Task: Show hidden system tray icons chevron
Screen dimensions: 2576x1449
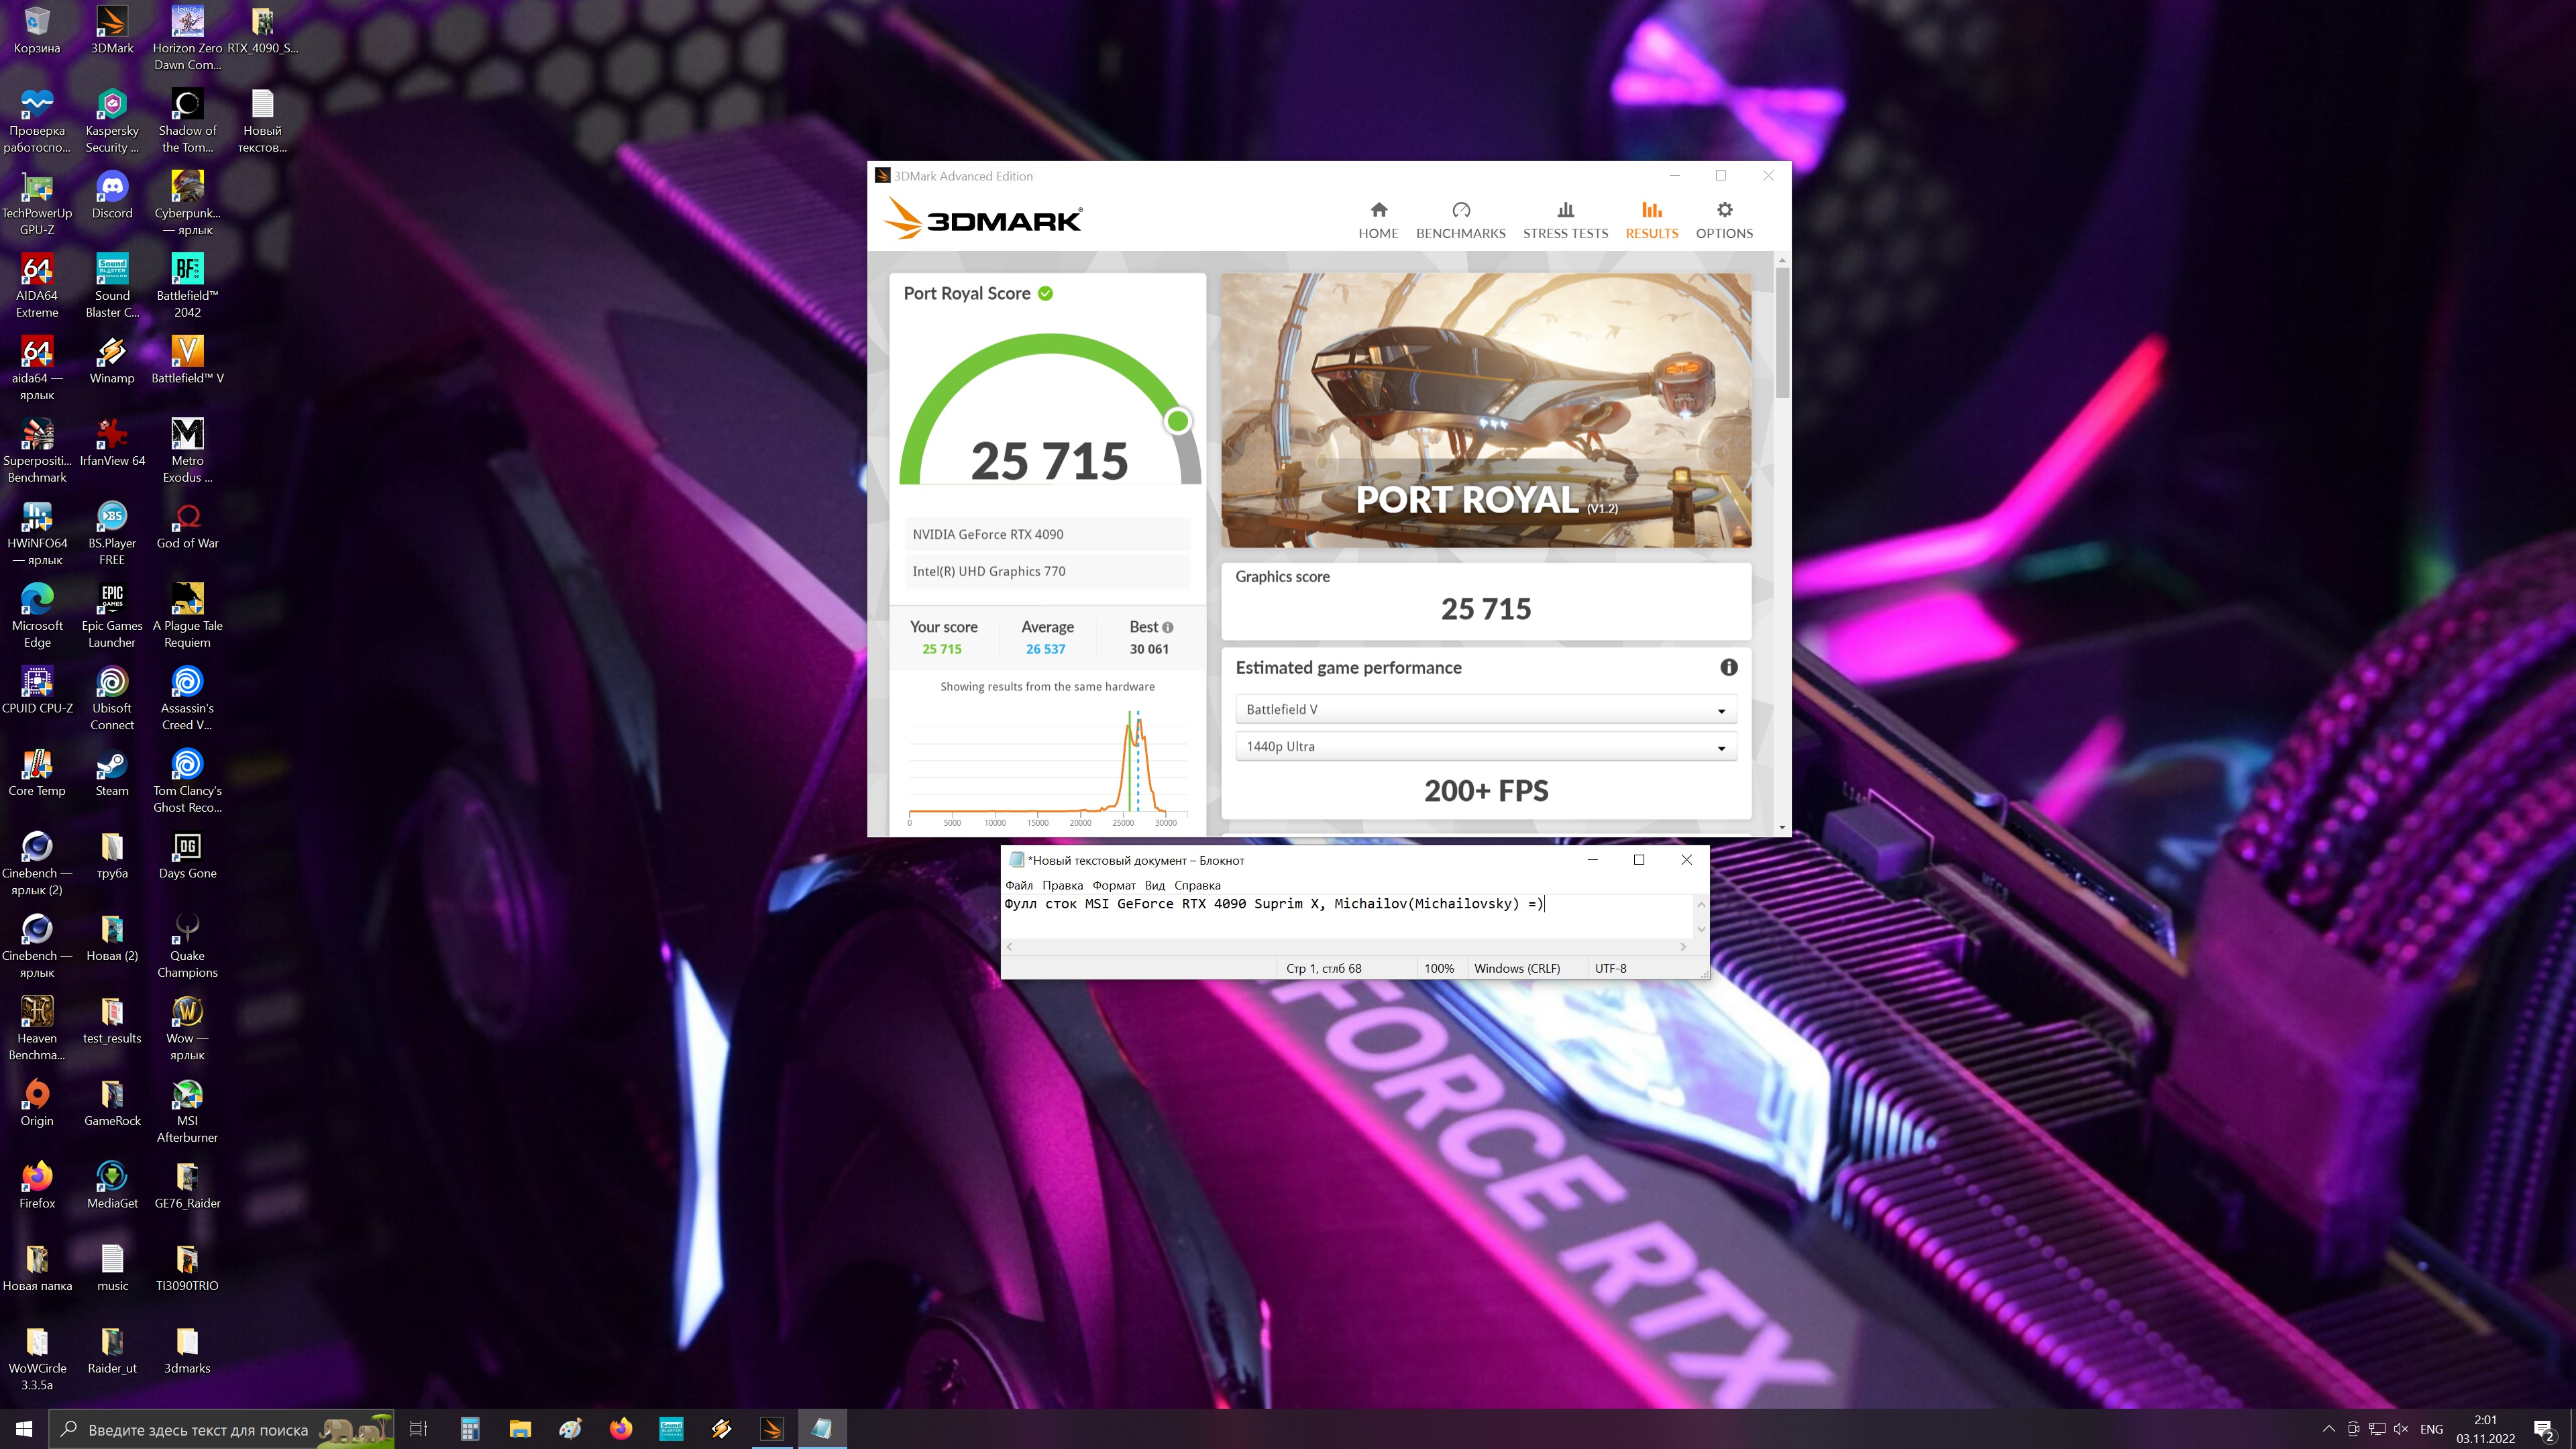Action: 2328,1428
